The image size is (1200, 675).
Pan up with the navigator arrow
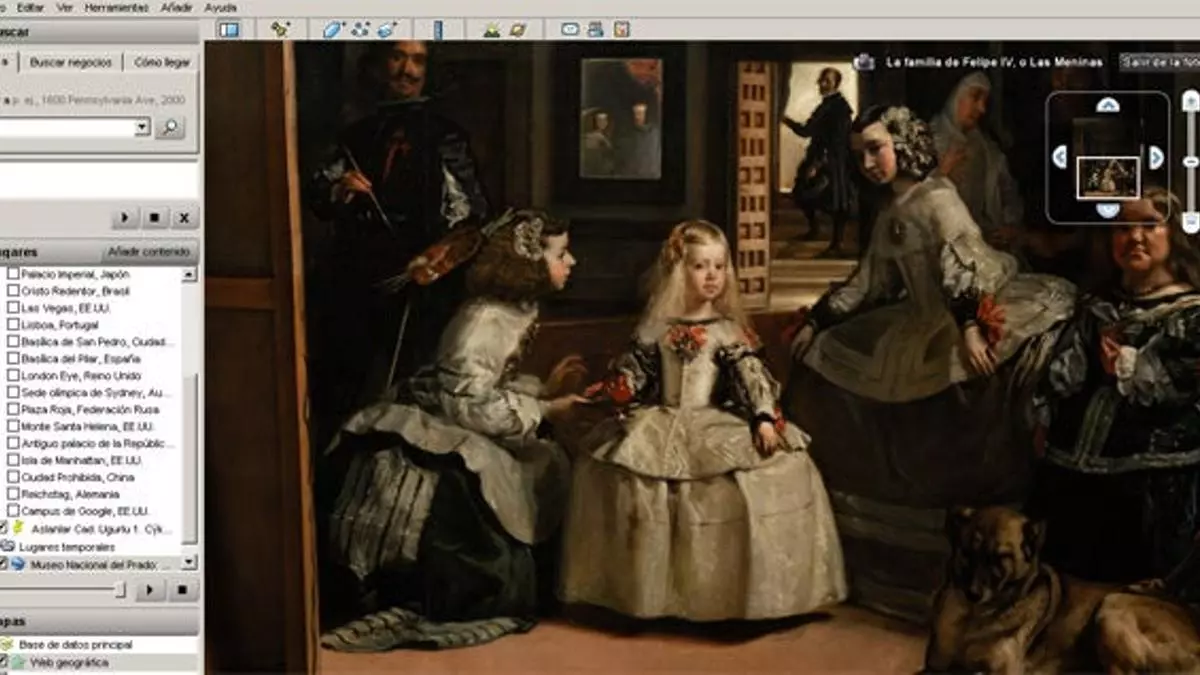coord(1107,105)
